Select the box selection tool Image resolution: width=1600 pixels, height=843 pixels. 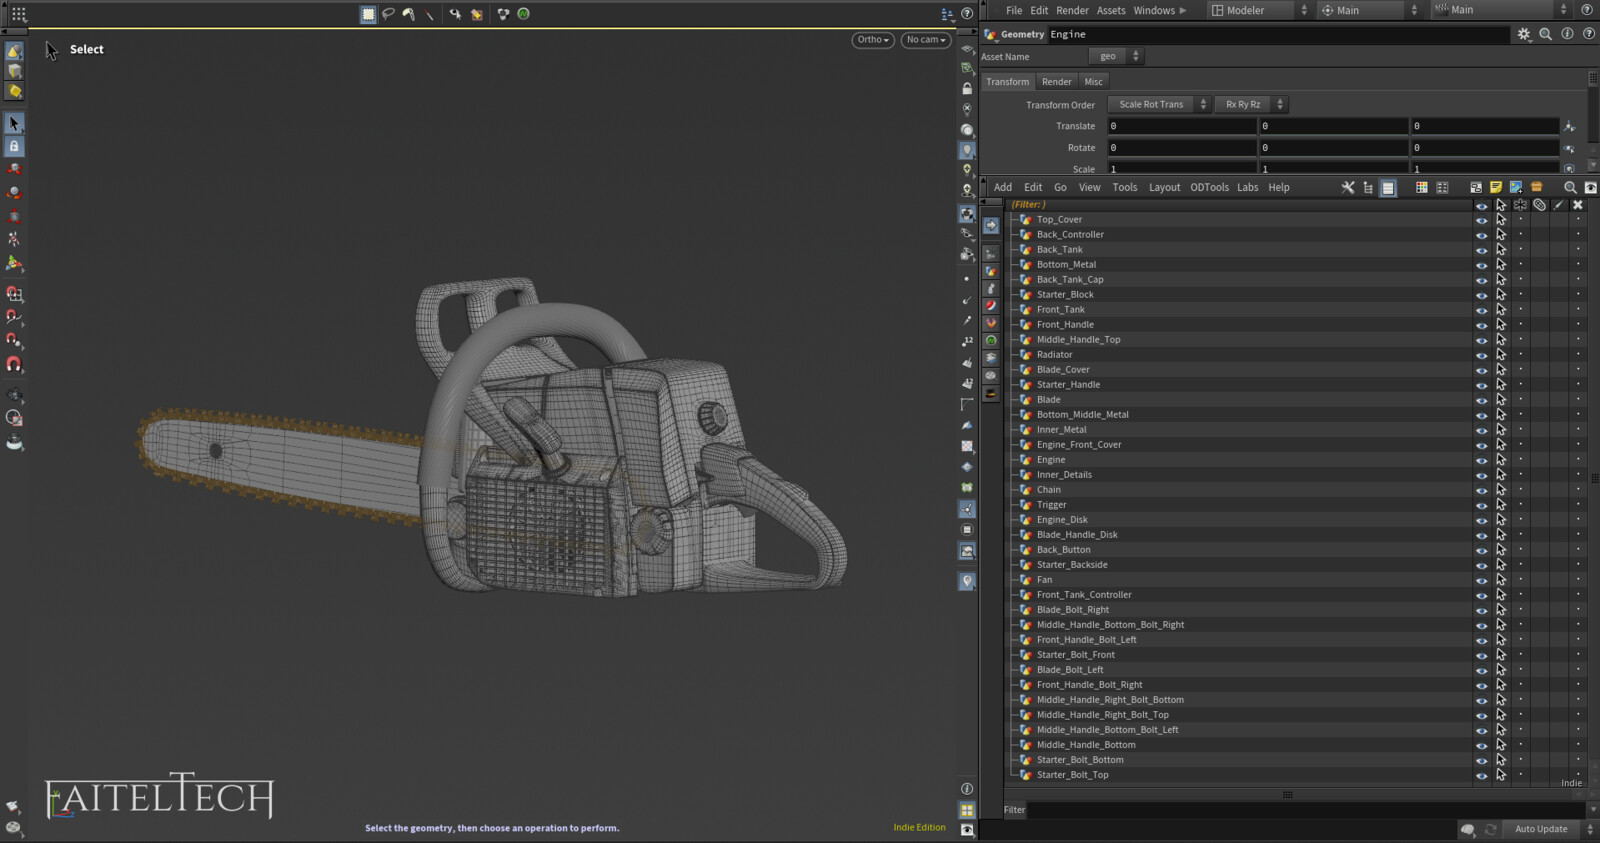click(369, 14)
